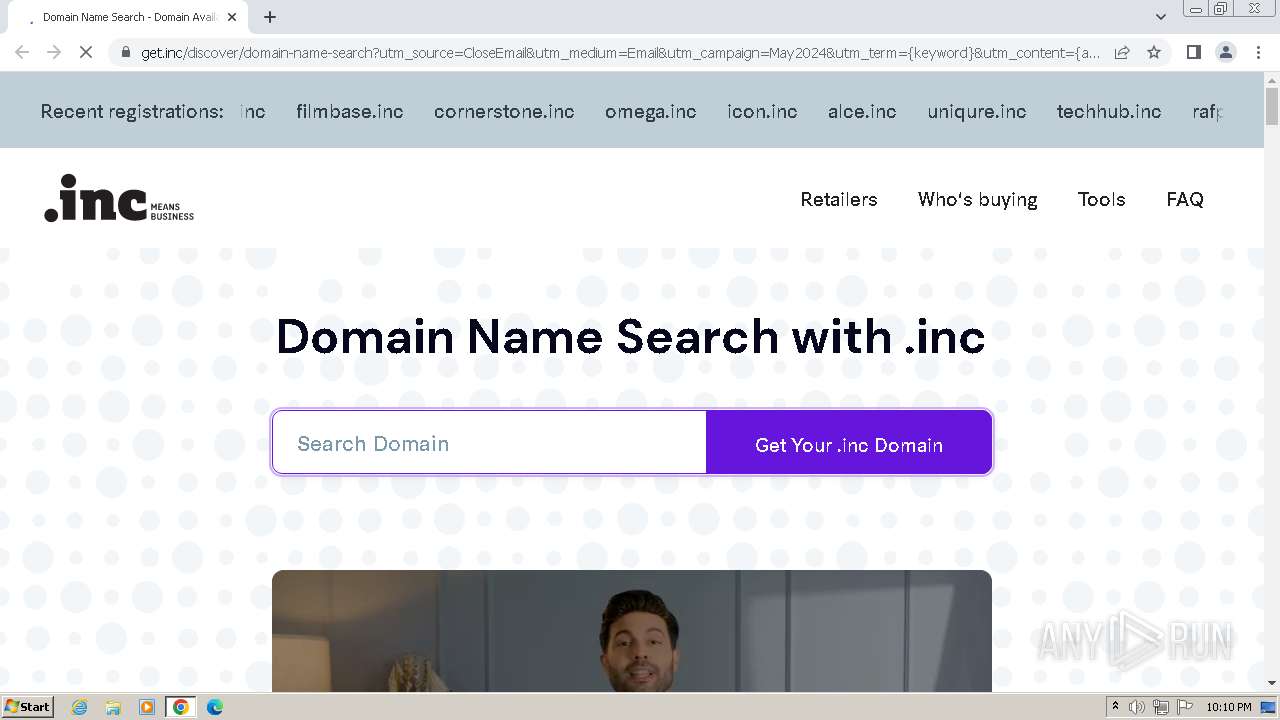Click scrollbar down arrow

coord(1272,683)
